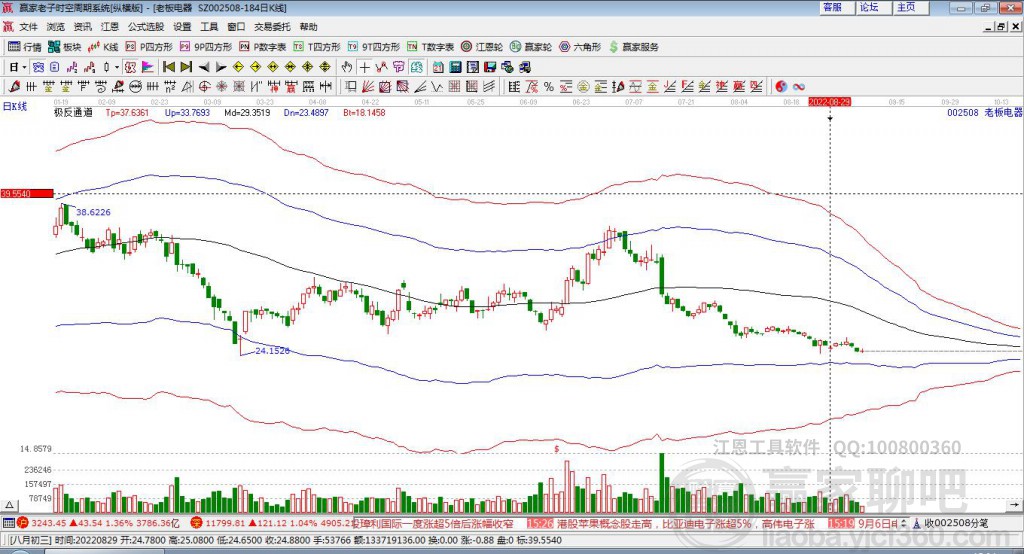Switch to the K线 chart view
The image size is (1024, 554).
coord(103,47)
